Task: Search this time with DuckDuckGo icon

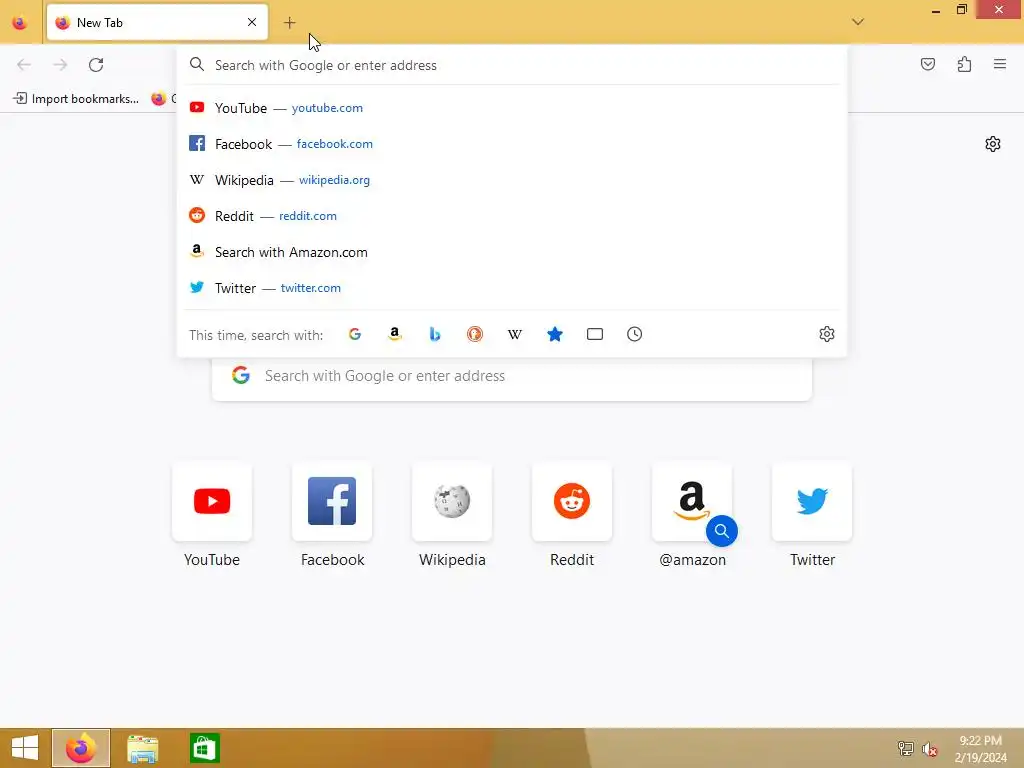Action: [x=475, y=334]
